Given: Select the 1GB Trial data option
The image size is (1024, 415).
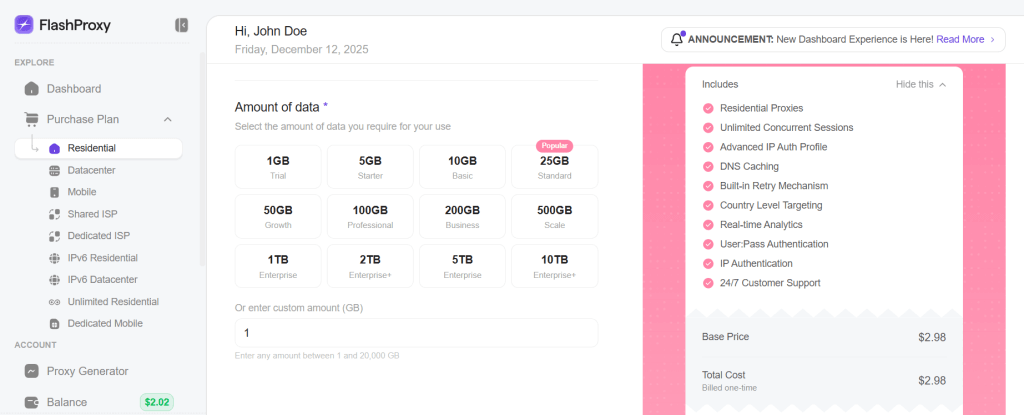Looking at the screenshot, I should pyautogui.click(x=278, y=167).
